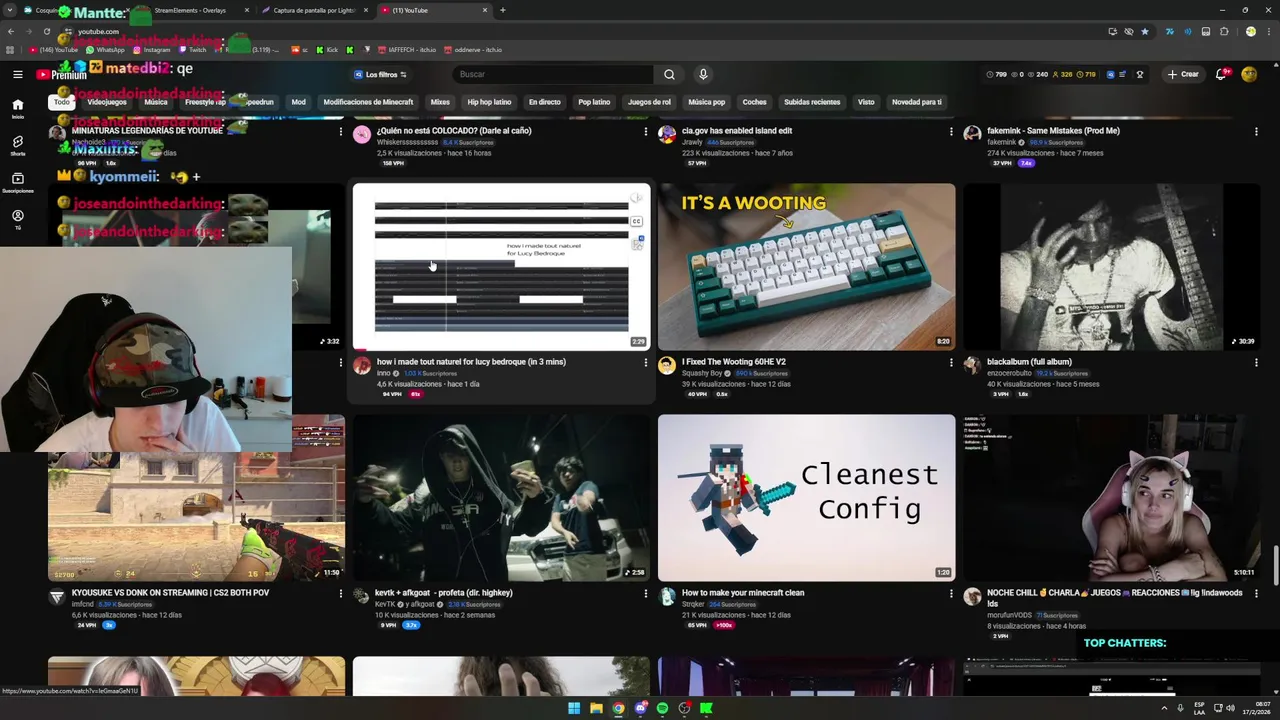Viewport: 1280px width, 720px height.
Task: Open options for the cia.gov island edit video
Action: [x=951, y=131]
